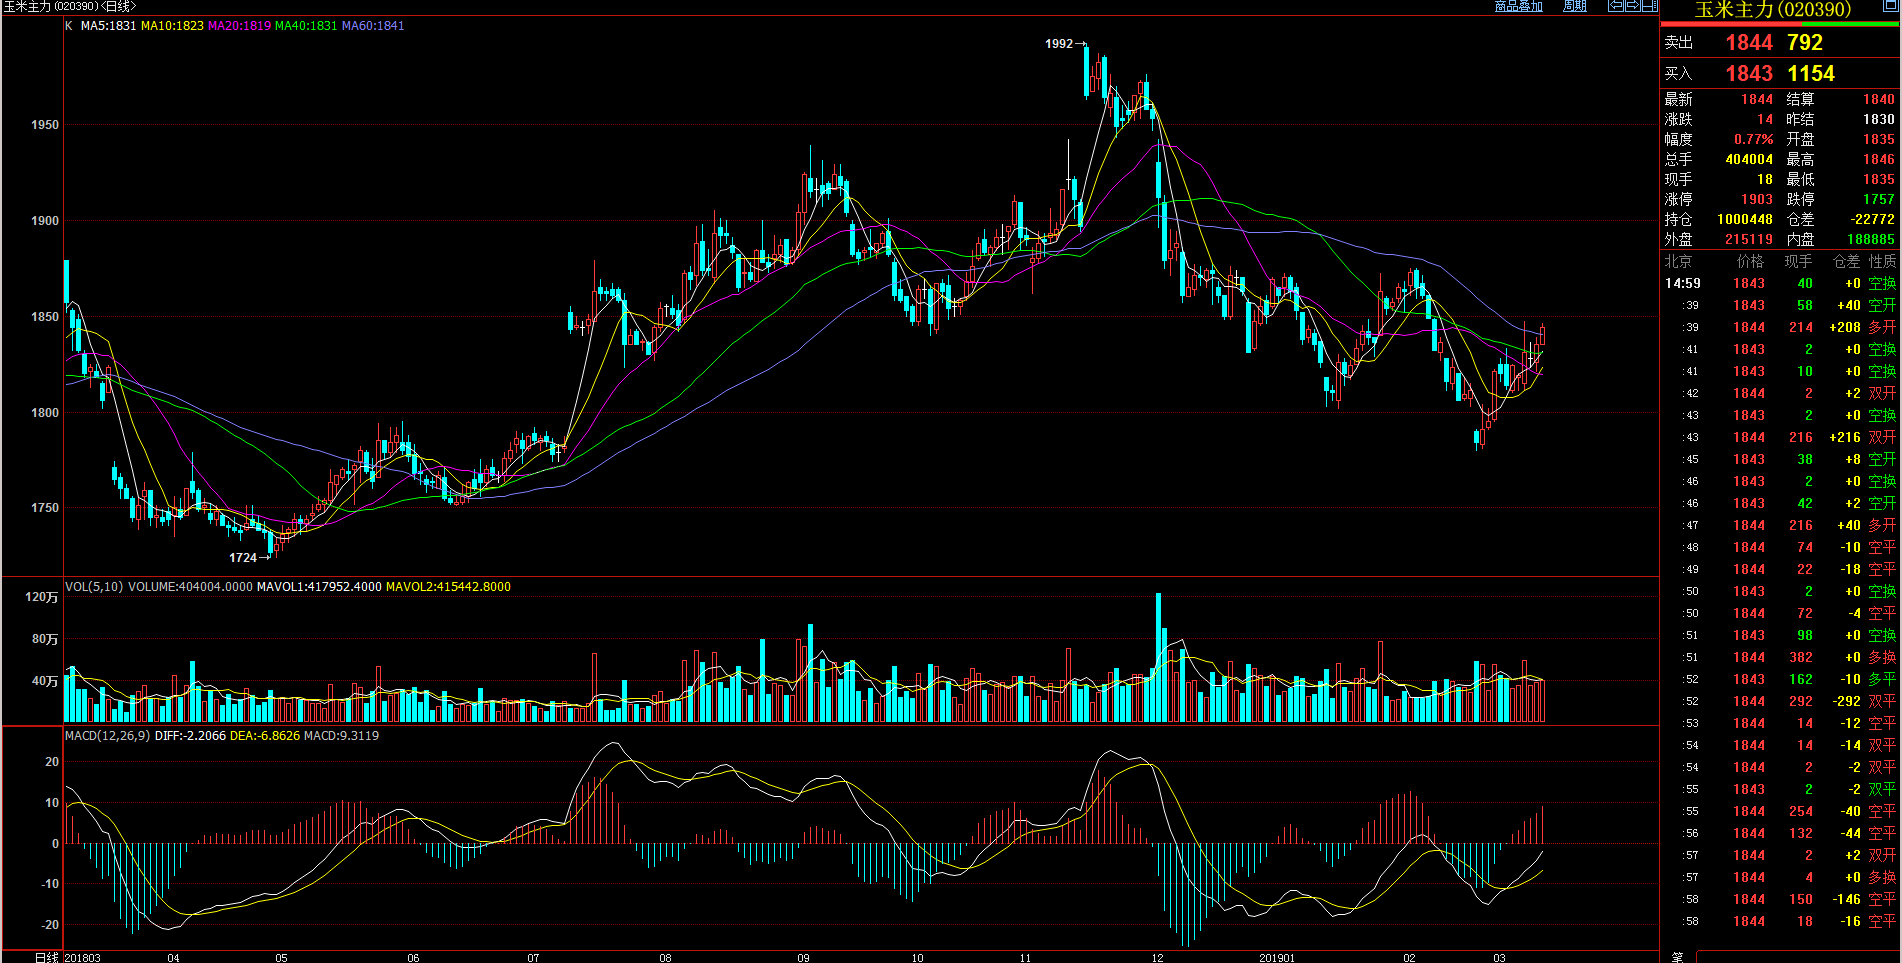1902x963 pixels.
Task: Click the 外盘 value 215119
Action: coord(1749,239)
